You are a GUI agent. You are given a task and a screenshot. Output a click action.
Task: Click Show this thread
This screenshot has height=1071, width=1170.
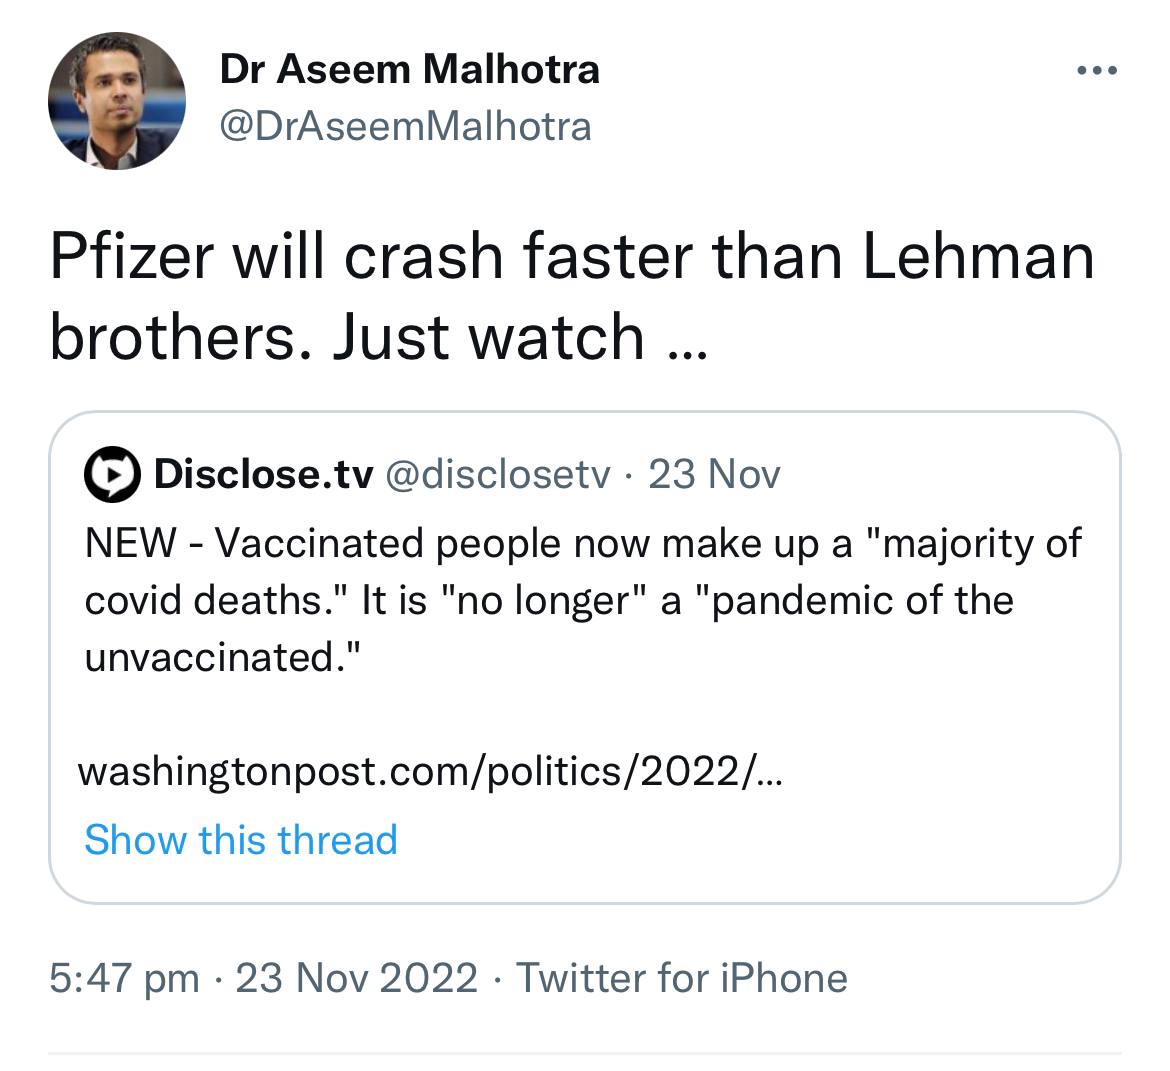pyautogui.click(x=241, y=840)
